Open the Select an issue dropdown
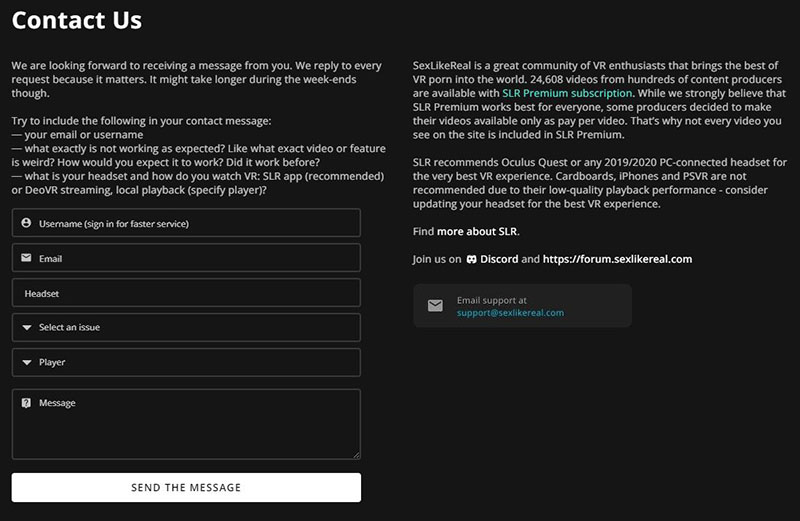 point(186,328)
